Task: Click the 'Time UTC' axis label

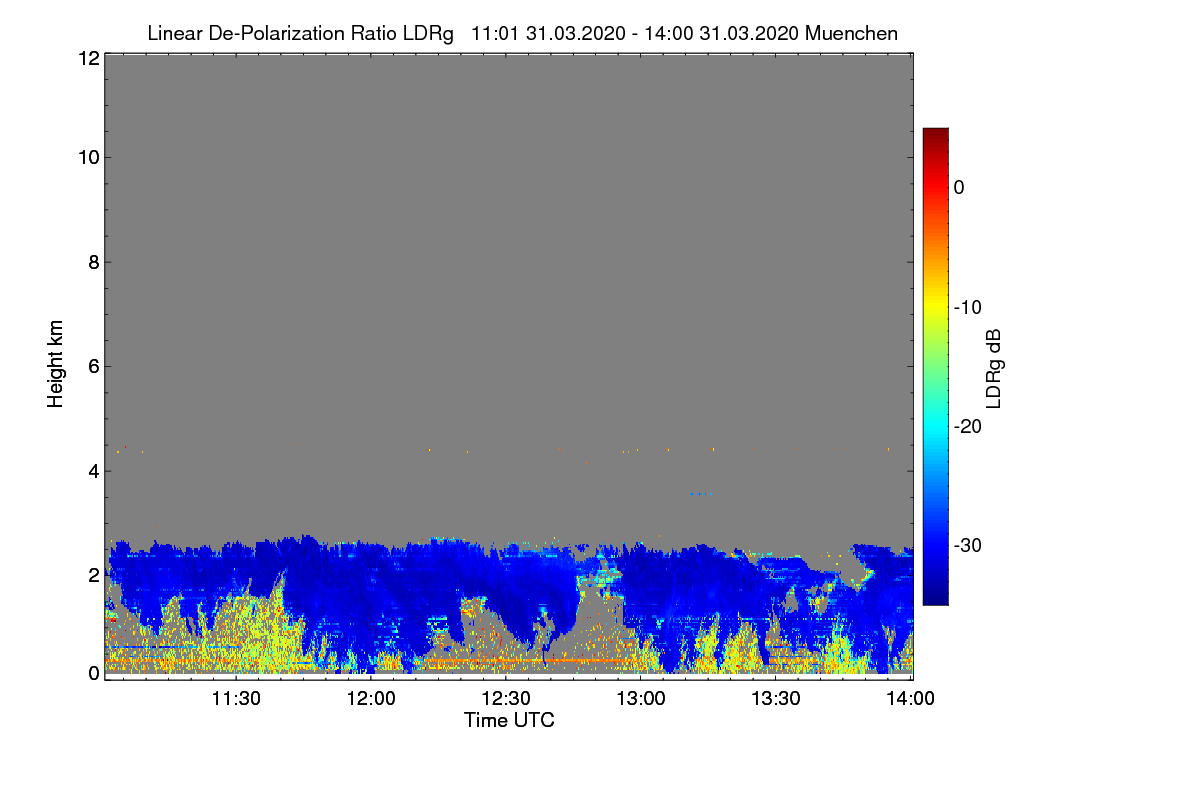Action: pyautogui.click(x=509, y=720)
